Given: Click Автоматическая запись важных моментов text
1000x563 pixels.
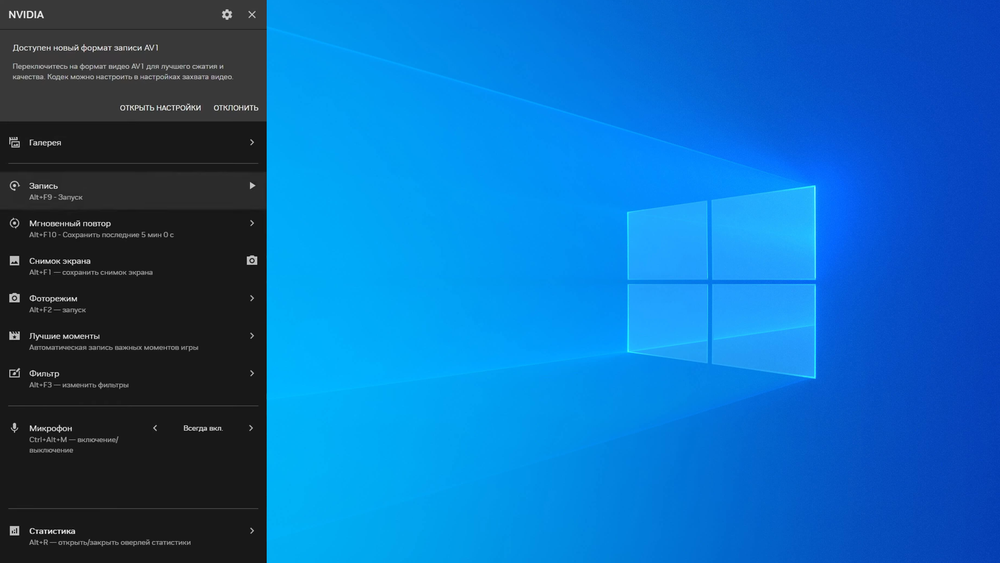Looking at the screenshot, I should tap(114, 347).
